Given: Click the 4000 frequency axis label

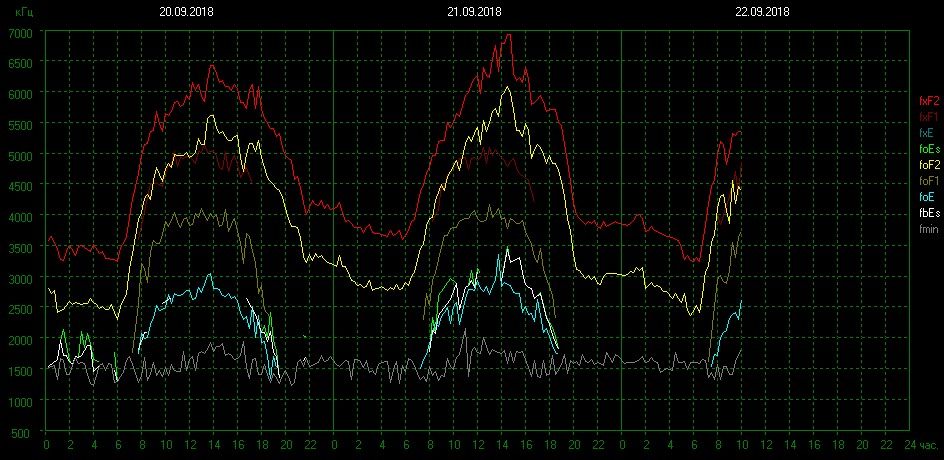Looking at the screenshot, I should coord(20,217).
